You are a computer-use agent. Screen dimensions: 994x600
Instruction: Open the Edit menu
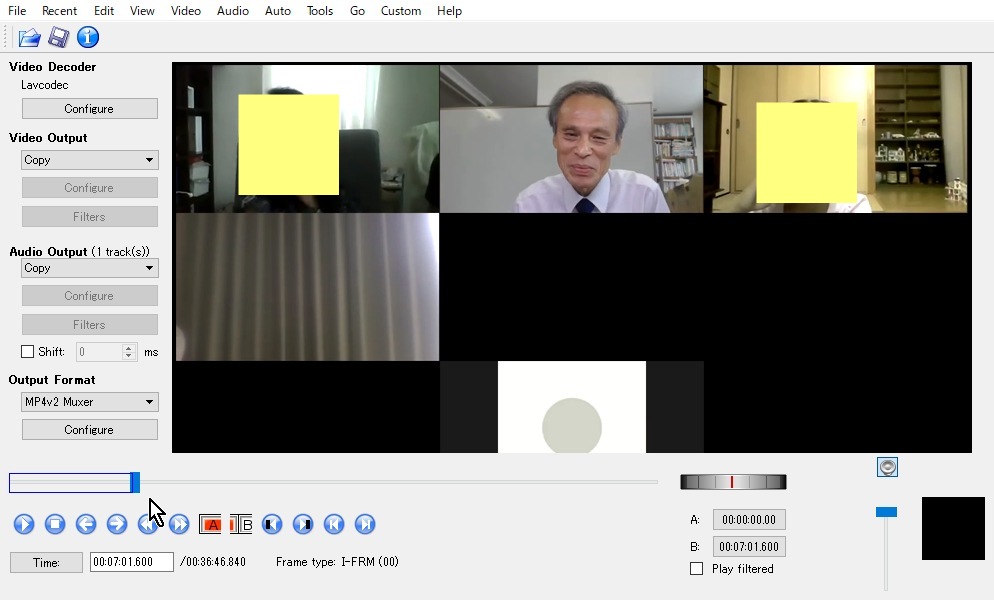coord(104,11)
